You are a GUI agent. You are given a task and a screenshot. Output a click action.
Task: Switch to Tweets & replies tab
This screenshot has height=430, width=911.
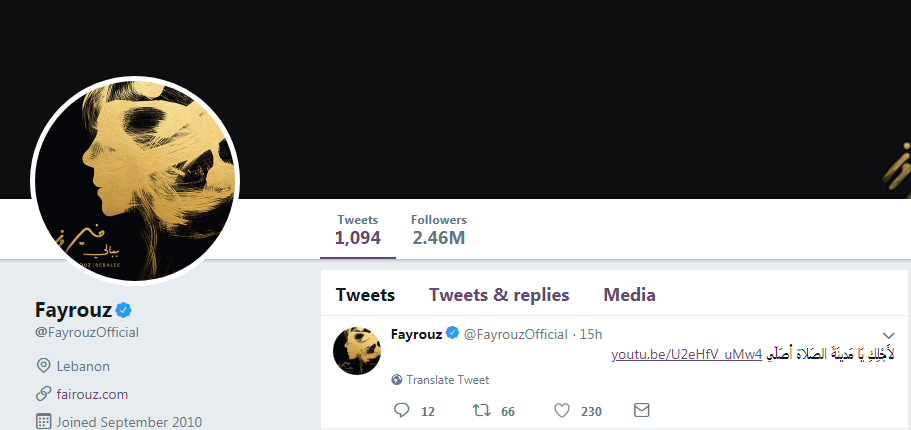499,295
